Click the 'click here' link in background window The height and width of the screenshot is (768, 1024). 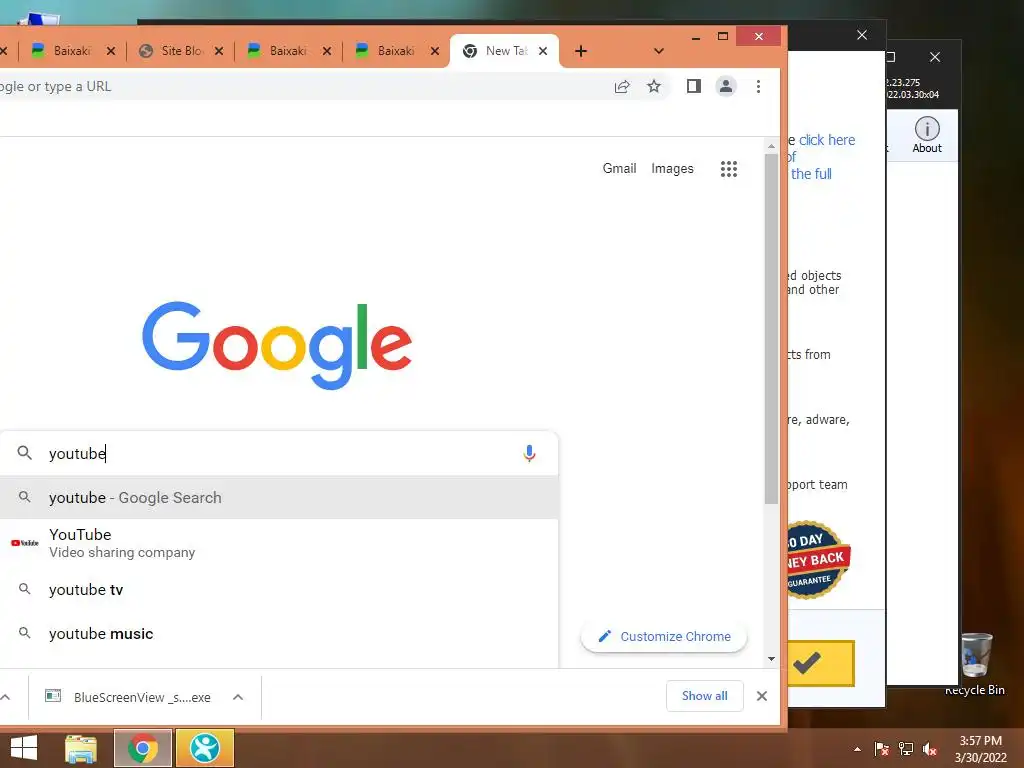[827, 140]
